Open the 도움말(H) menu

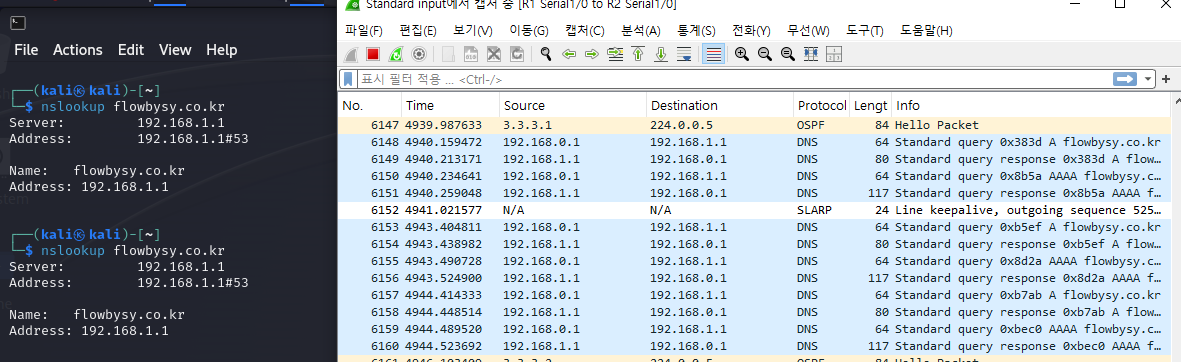926,31
